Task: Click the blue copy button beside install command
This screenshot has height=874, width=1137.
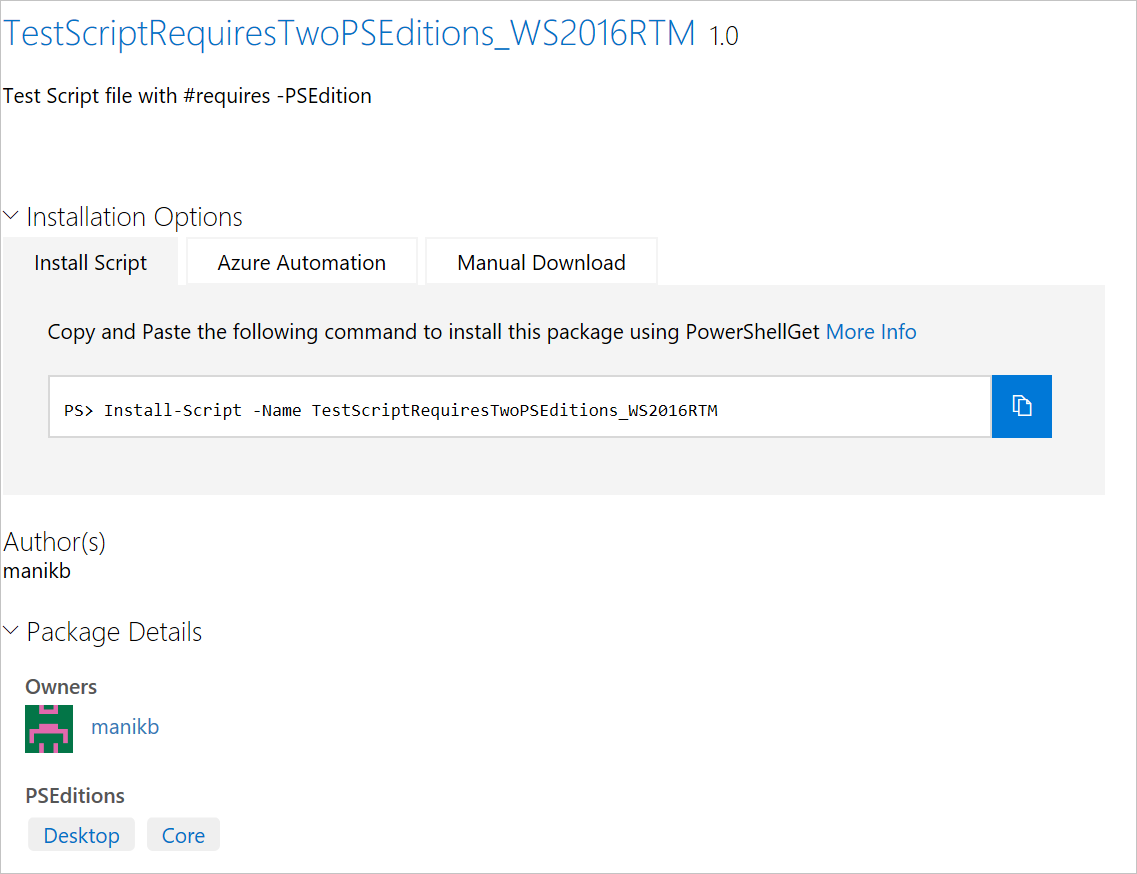Action: coord(1021,406)
